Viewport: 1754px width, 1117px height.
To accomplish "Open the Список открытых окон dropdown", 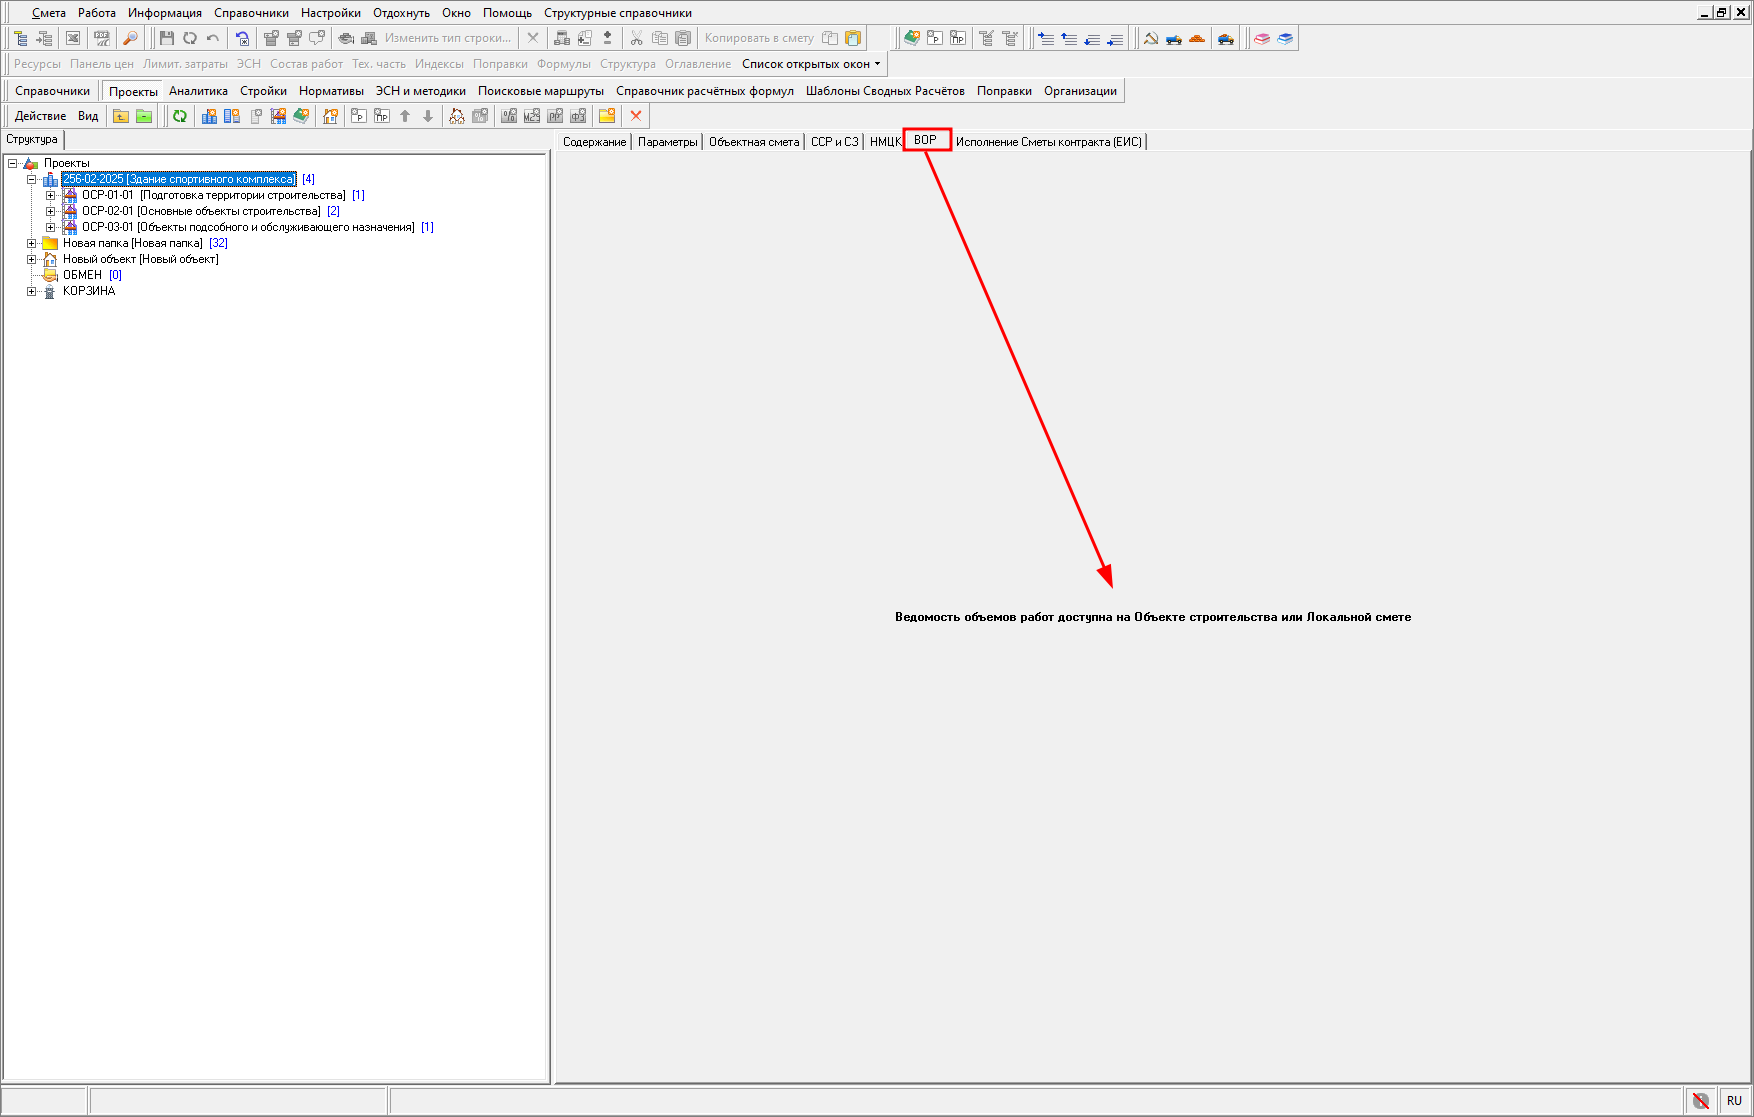I will (811, 64).
